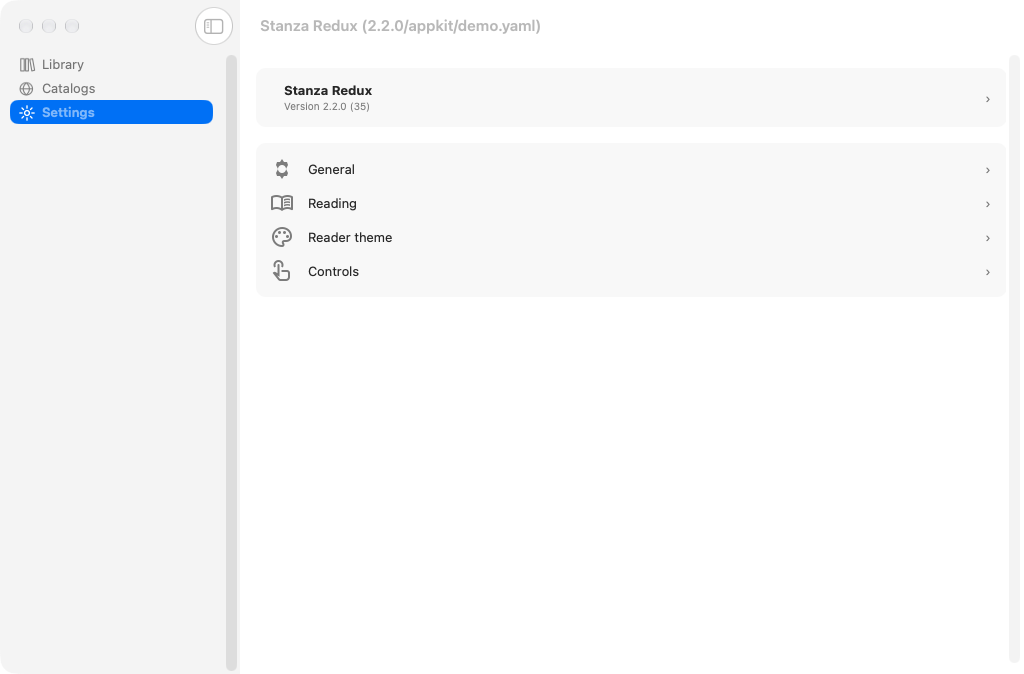Click the General gear icon
Viewport: 1024px width, 674px height.
(281, 169)
